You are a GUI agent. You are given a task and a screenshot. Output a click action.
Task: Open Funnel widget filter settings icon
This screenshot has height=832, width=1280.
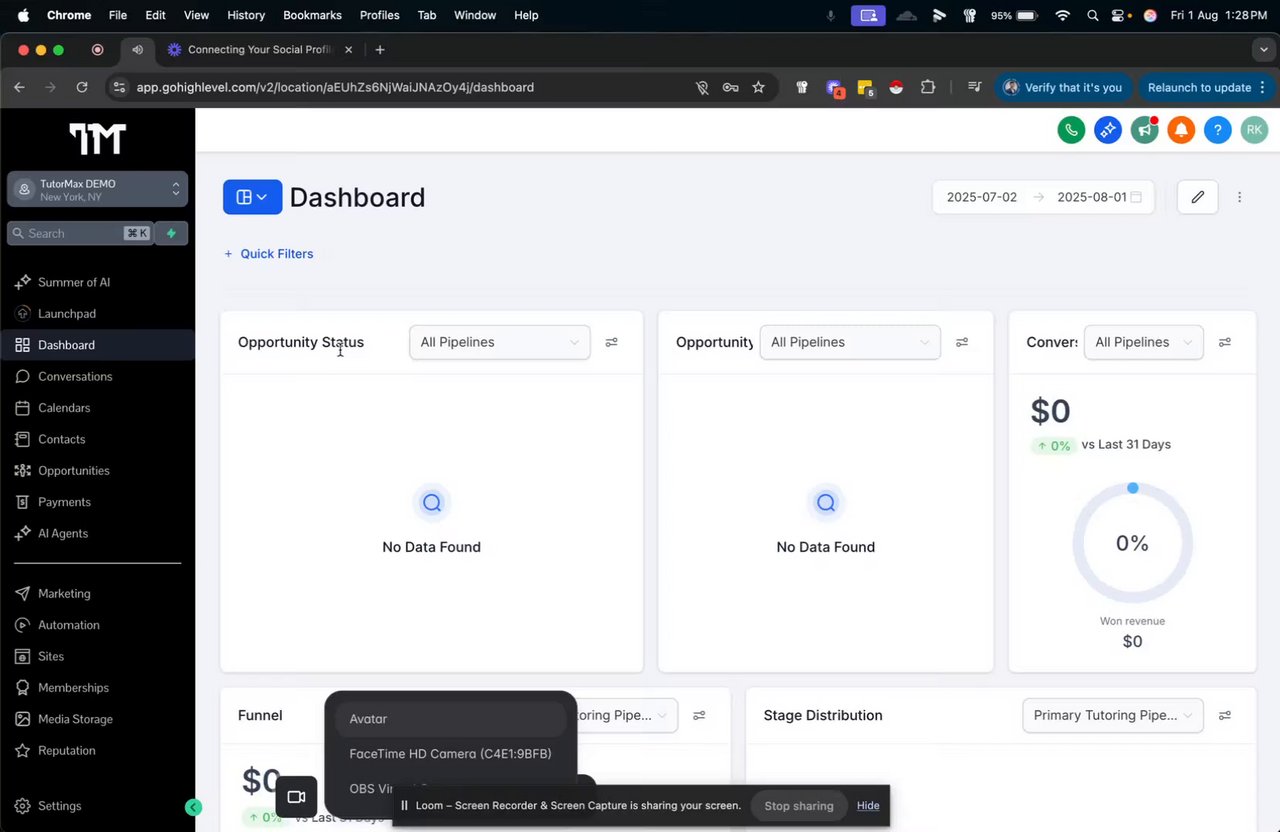point(700,715)
